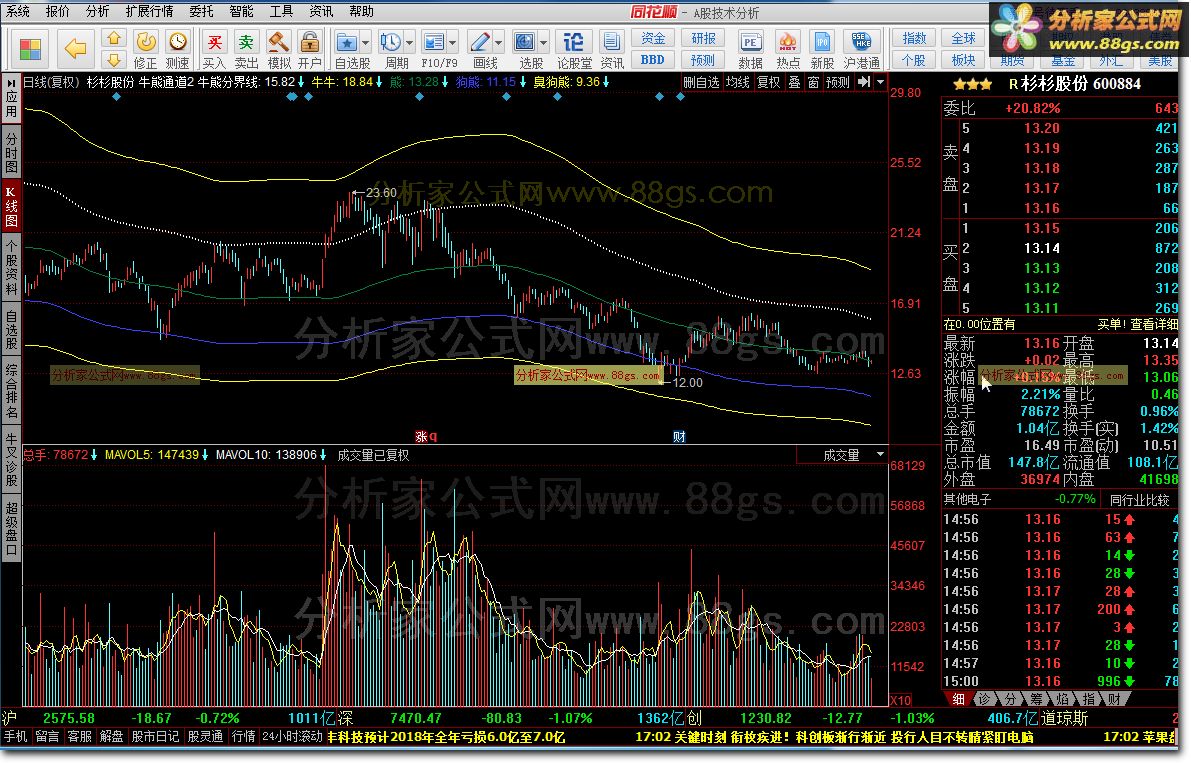Click the 研报 button
1191x763 pixels.
click(x=703, y=39)
